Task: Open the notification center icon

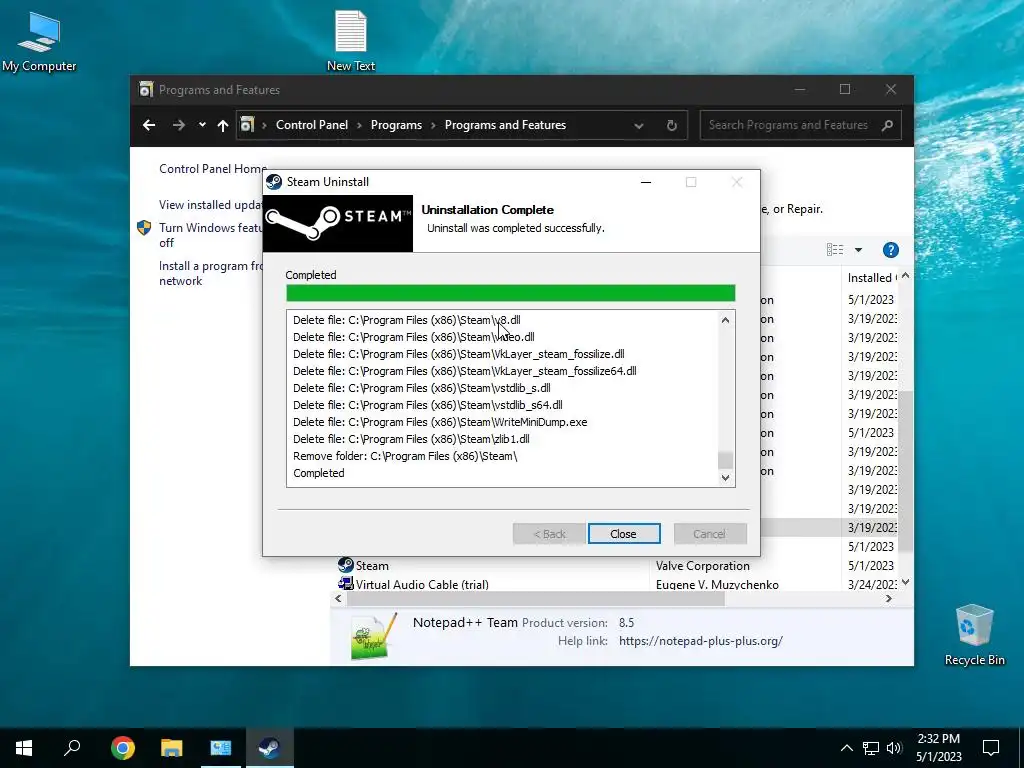Action: coord(991,748)
